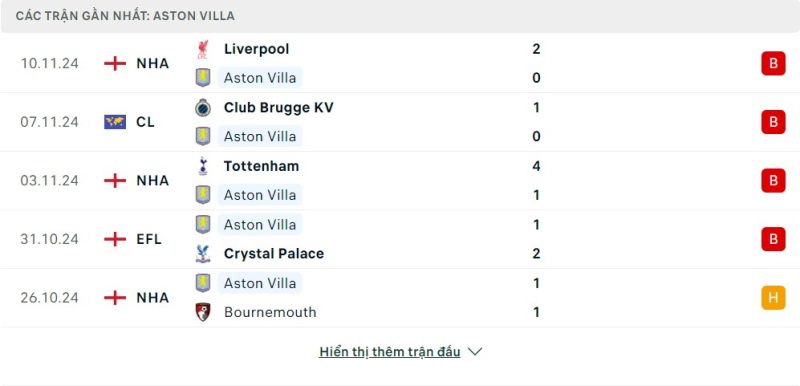This screenshot has height=386, width=800.
Task: Click the Các trận gần nhất: Aston Villa header
Action: pos(125,16)
